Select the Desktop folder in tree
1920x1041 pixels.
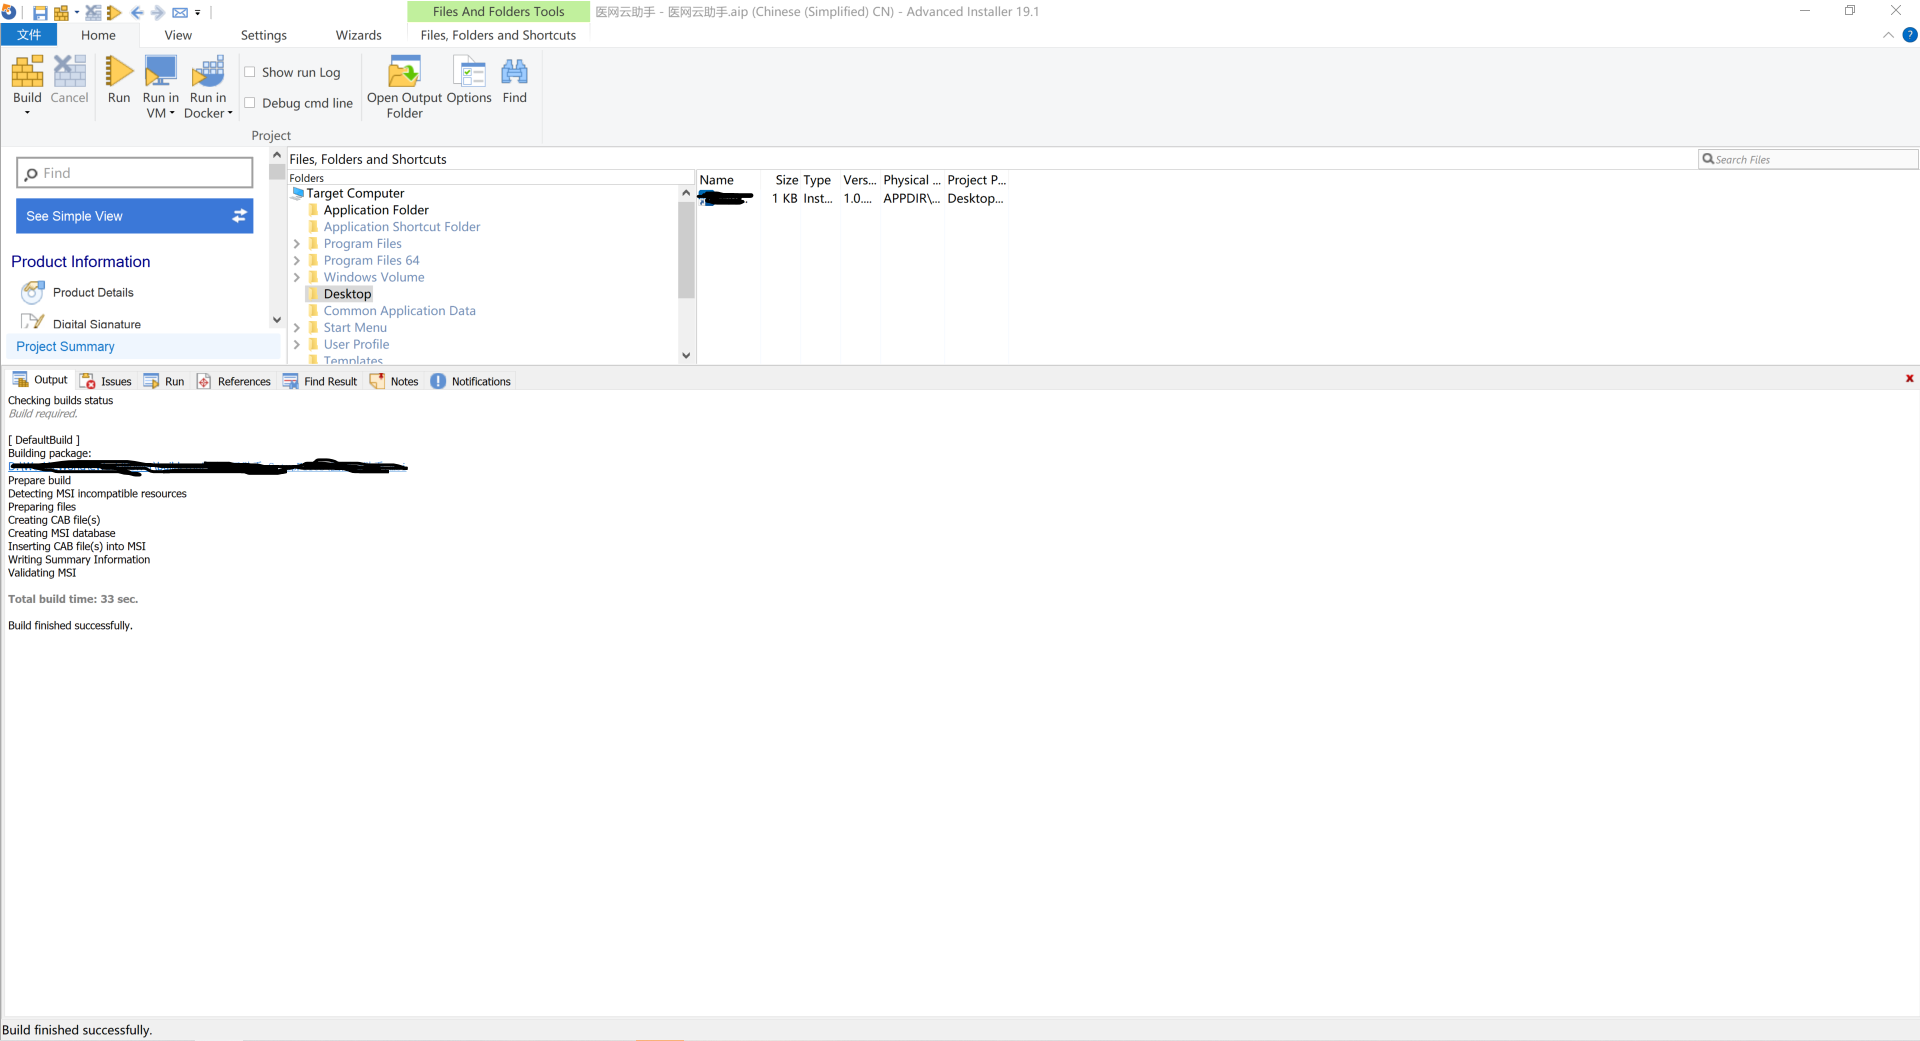(347, 294)
